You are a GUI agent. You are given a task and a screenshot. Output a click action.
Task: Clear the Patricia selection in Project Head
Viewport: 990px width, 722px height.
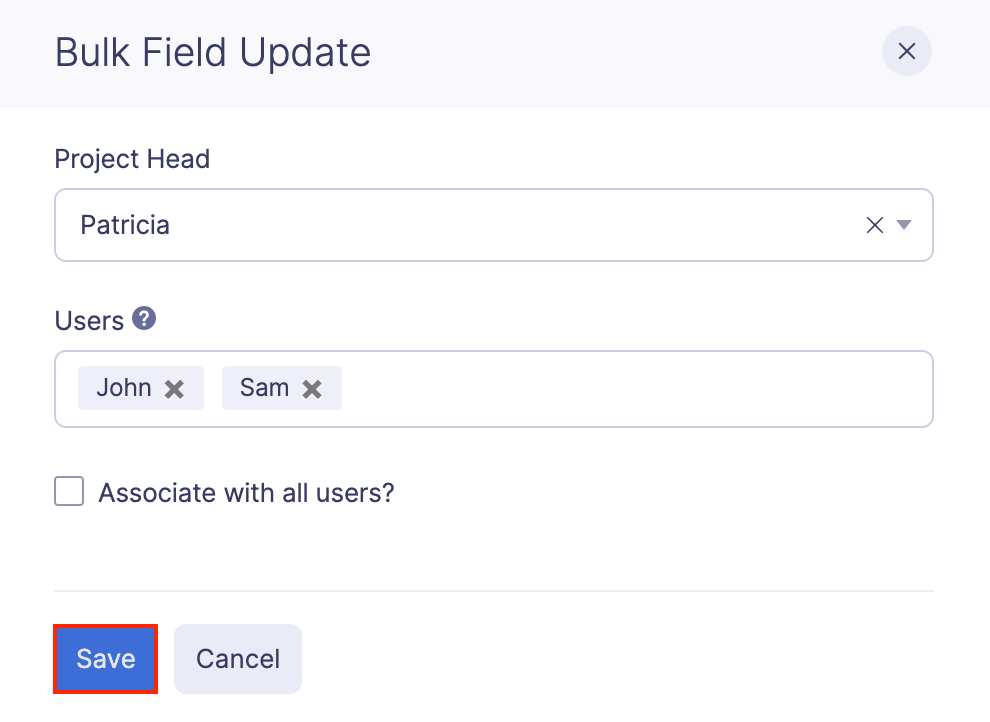coord(874,226)
